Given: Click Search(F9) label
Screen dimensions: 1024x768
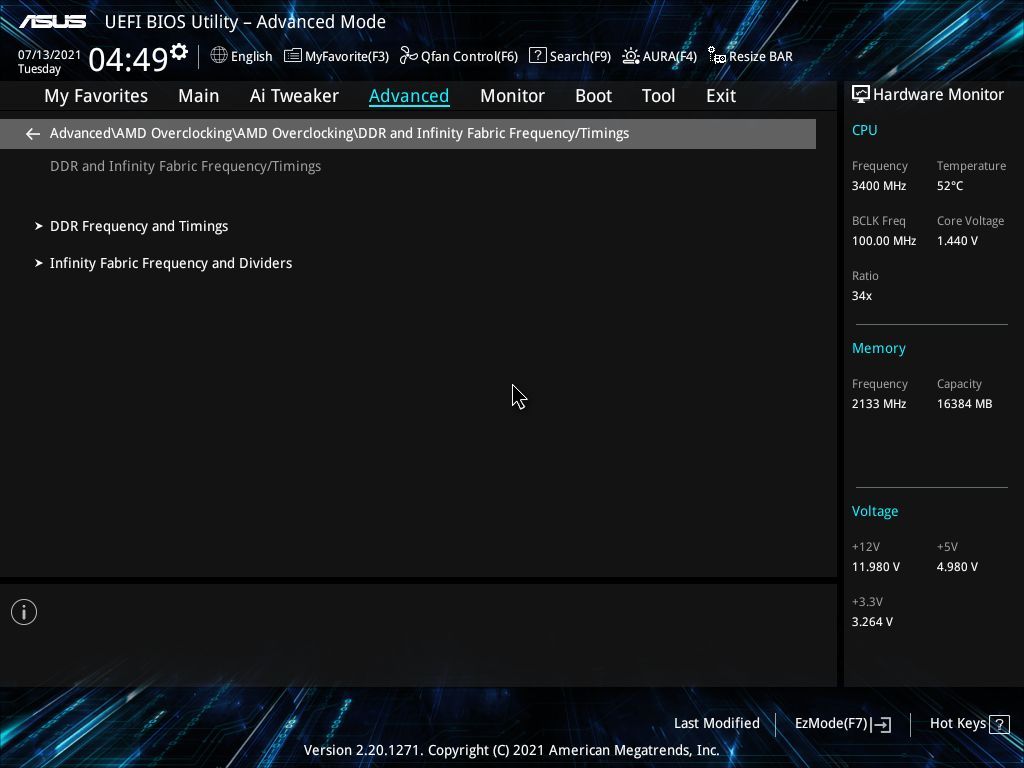Looking at the screenshot, I should [580, 56].
